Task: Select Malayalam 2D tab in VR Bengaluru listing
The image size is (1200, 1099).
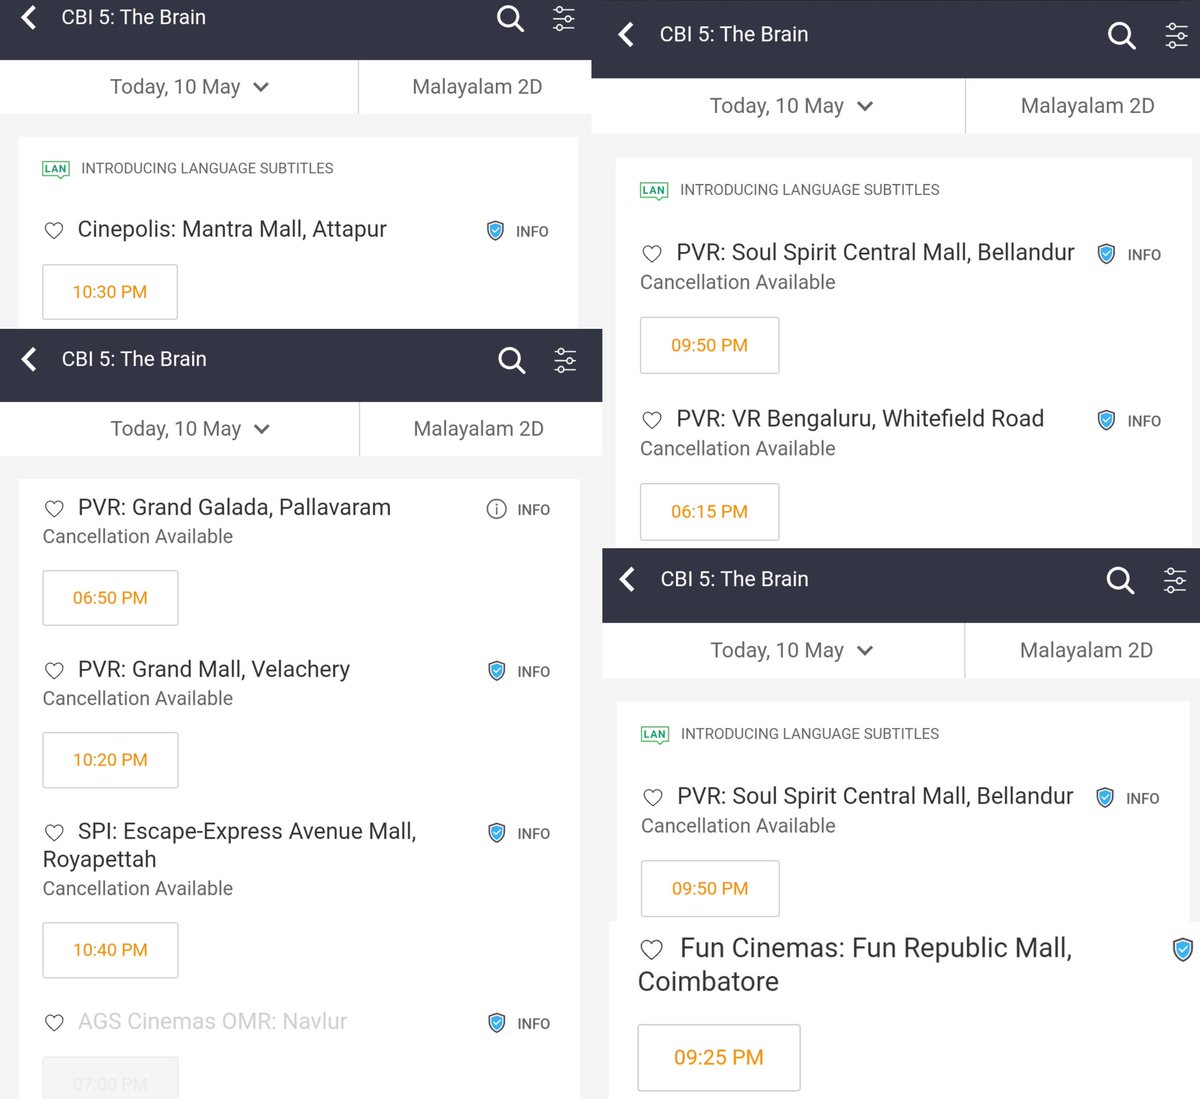Action: [1087, 106]
